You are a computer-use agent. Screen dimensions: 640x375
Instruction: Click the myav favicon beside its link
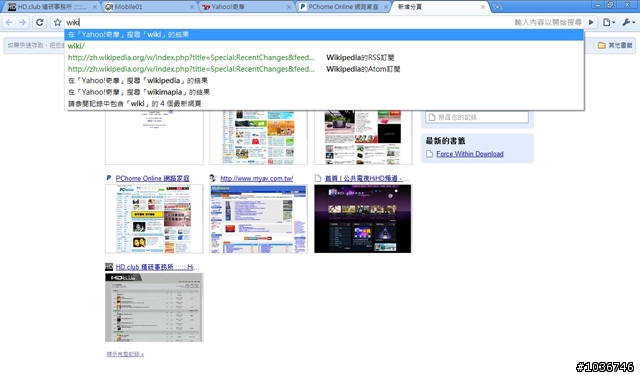(x=213, y=178)
